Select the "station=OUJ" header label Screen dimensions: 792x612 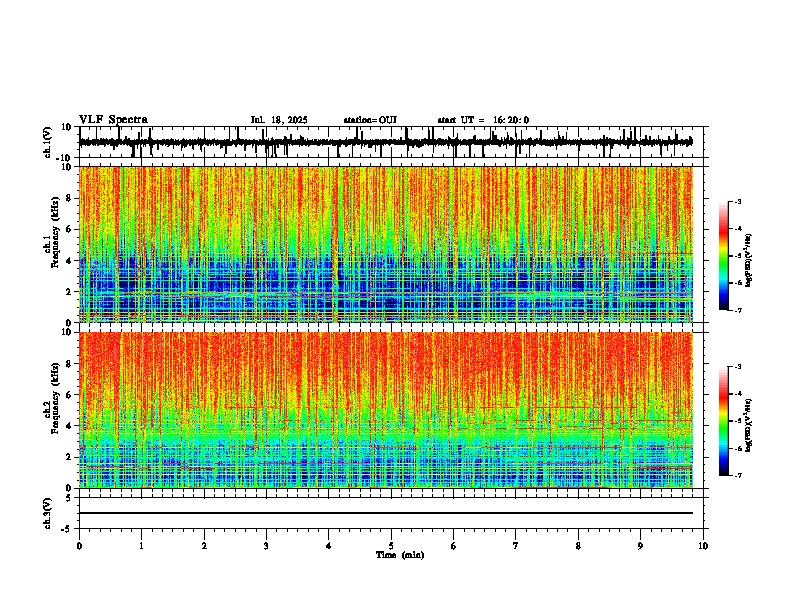(370, 120)
